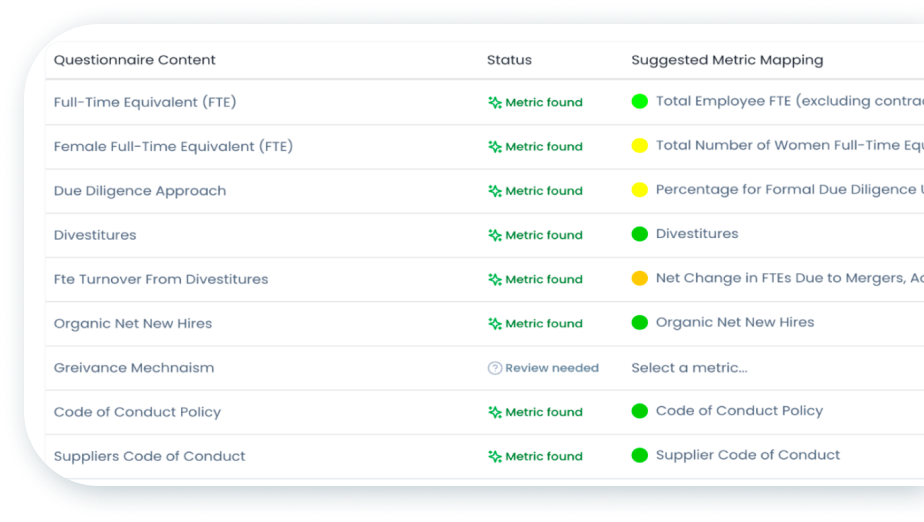Select Greivance Mechnaism questionnaire item
This screenshot has width=924, height=522.
click(x=134, y=368)
